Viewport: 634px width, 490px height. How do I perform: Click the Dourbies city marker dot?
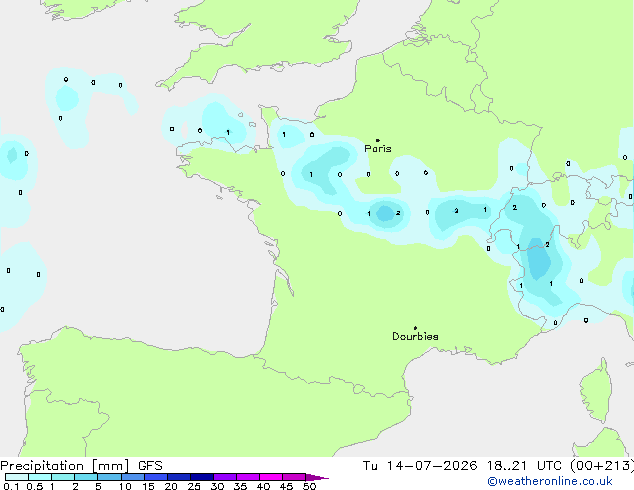415,328
